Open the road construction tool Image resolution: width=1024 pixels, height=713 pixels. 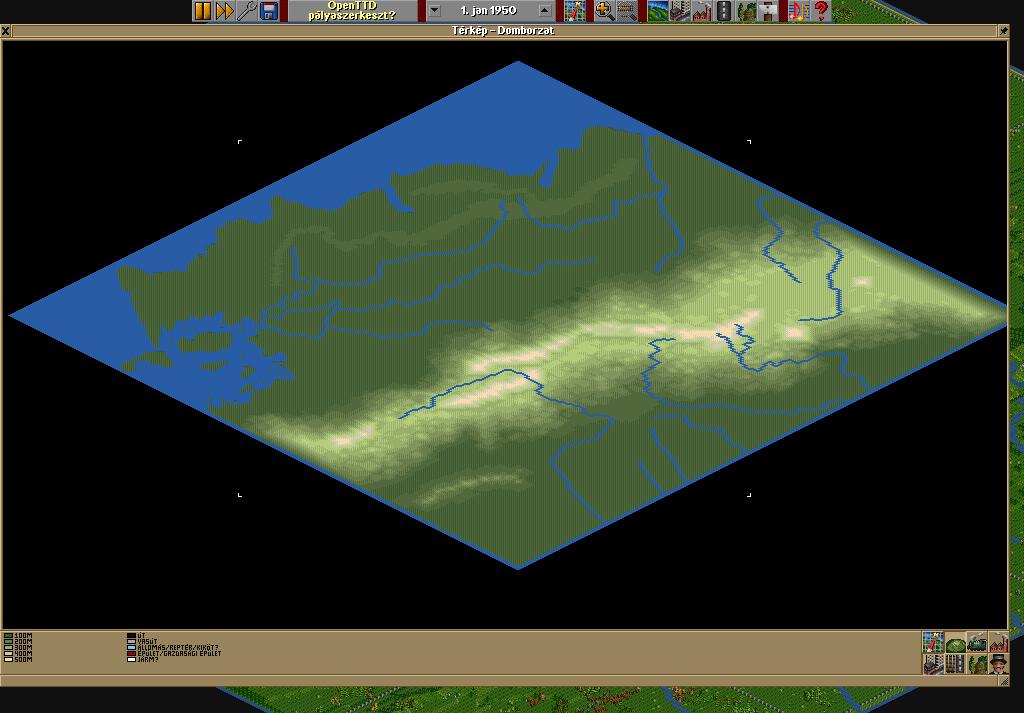tap(724, 10)
